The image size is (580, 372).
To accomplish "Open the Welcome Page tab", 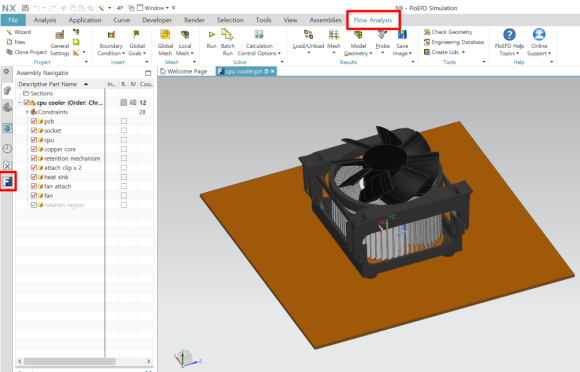I will 183,71.
